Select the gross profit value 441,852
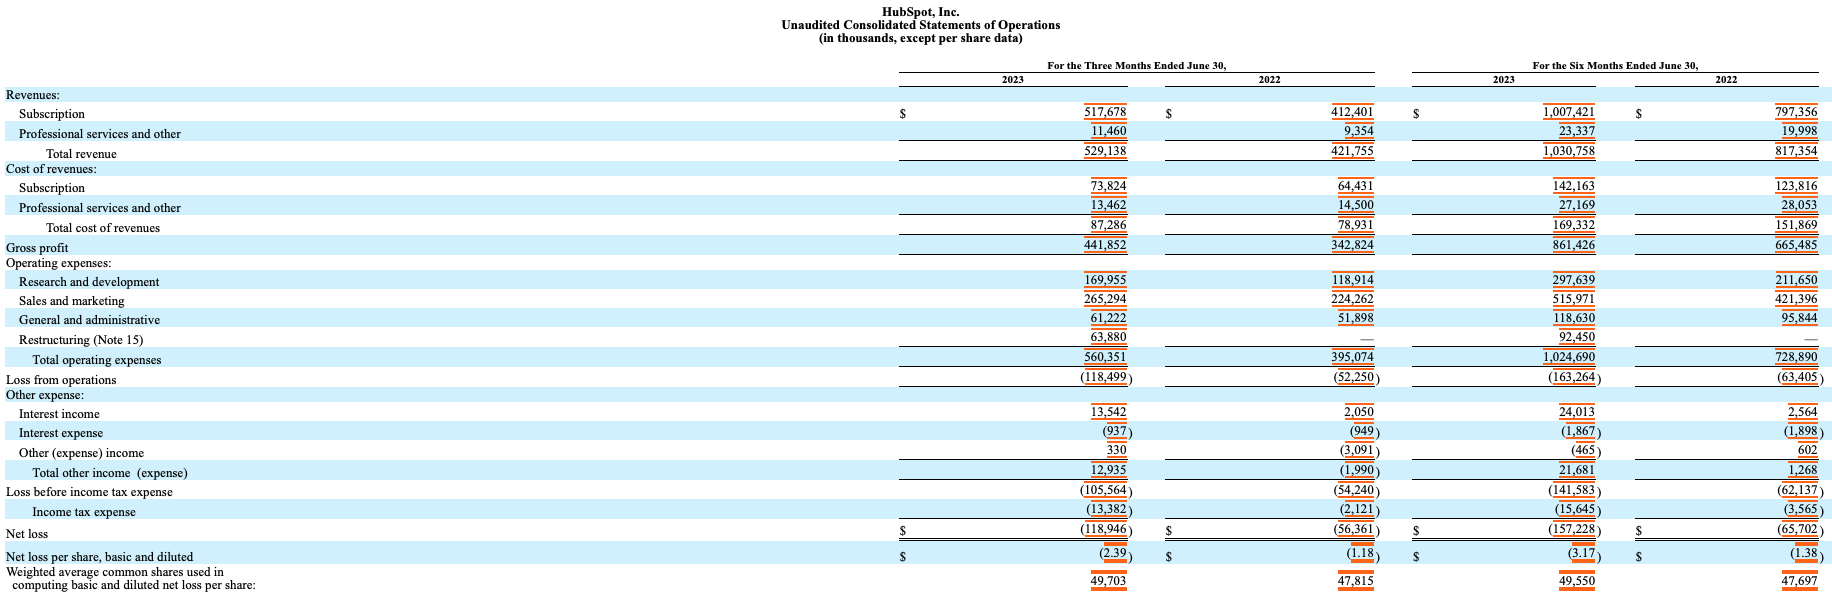This screenshot has height=603, width=1832. click(x=1105, y=245)
